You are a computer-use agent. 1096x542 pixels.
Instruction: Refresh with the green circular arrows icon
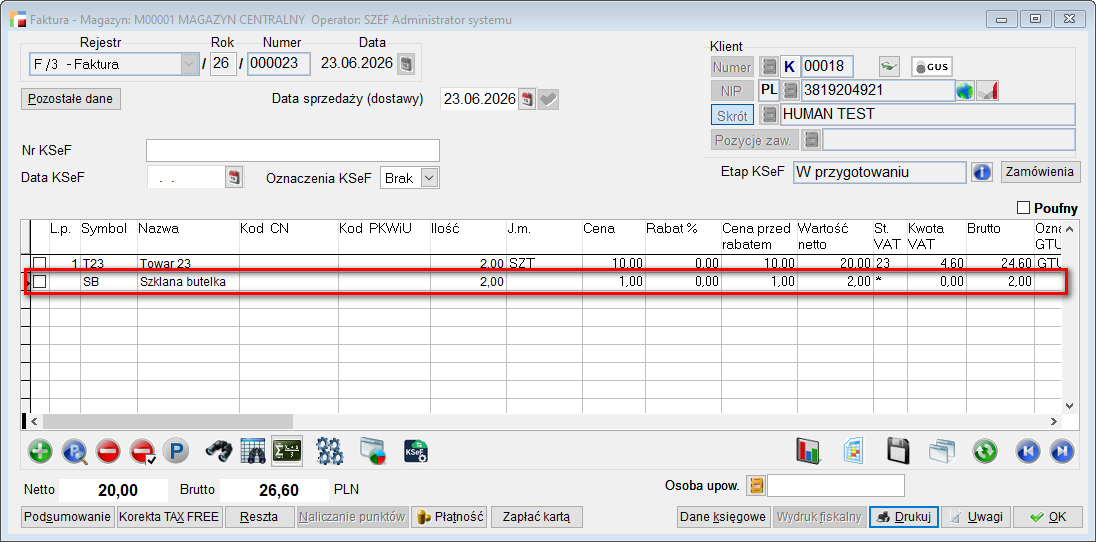tap(984, 452)
